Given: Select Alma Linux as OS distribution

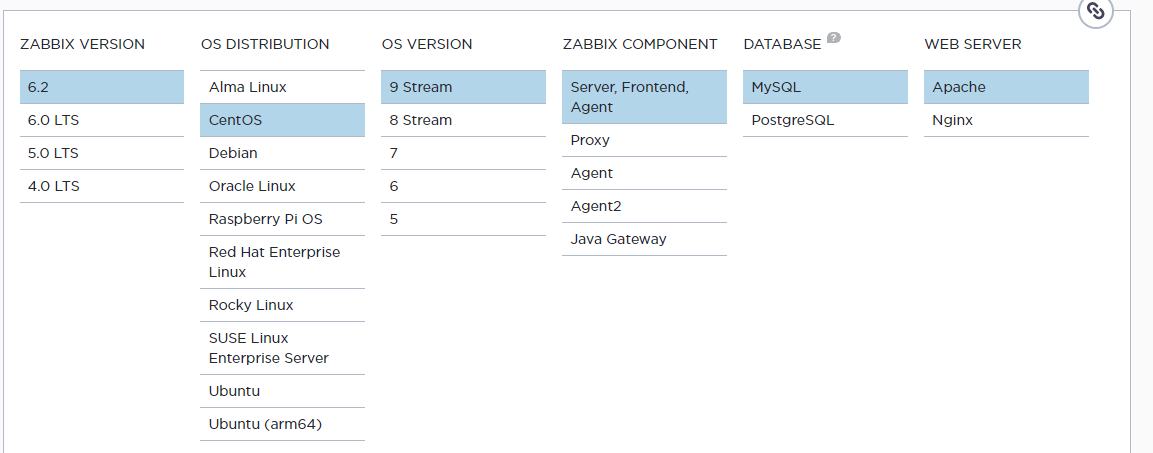Looking at the screenshot, I should [x=282, y=87].
